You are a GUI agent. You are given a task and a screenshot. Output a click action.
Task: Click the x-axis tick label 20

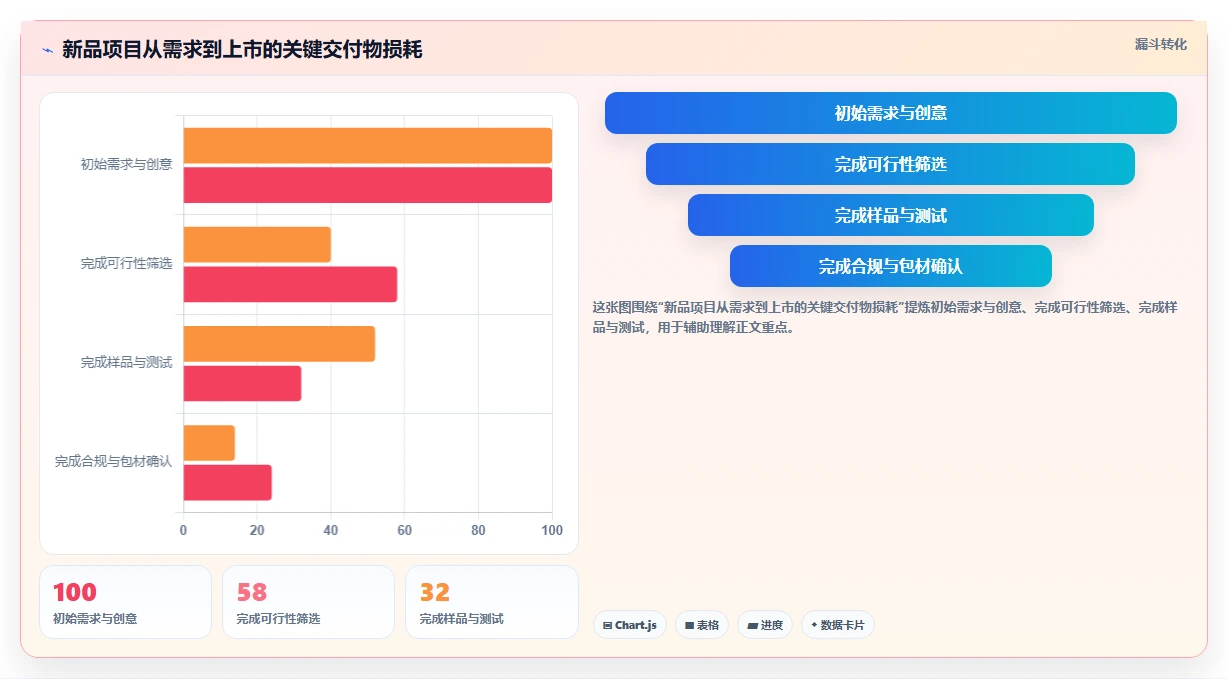pyautogui.click(x=257, y=530)
